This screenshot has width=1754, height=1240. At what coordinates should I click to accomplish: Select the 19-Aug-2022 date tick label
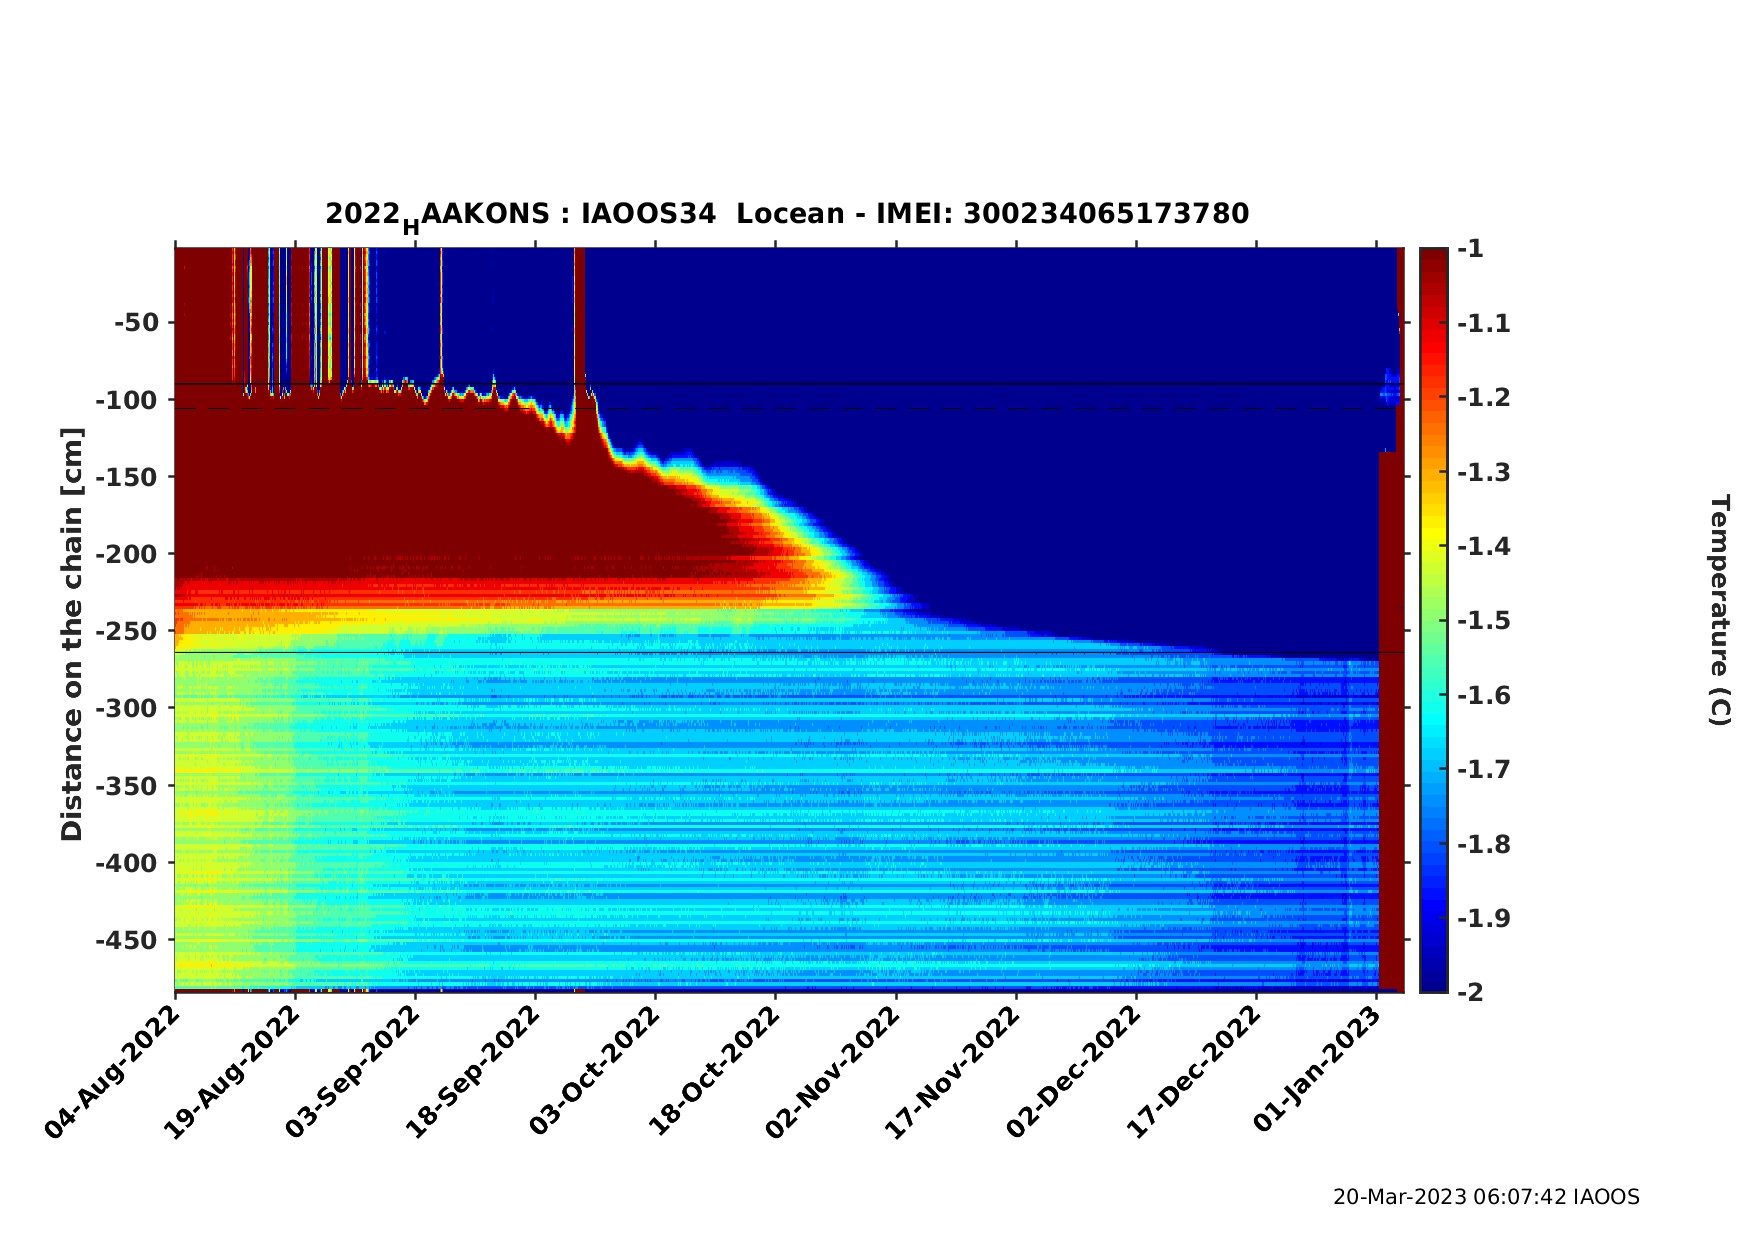click(232, 1071)
